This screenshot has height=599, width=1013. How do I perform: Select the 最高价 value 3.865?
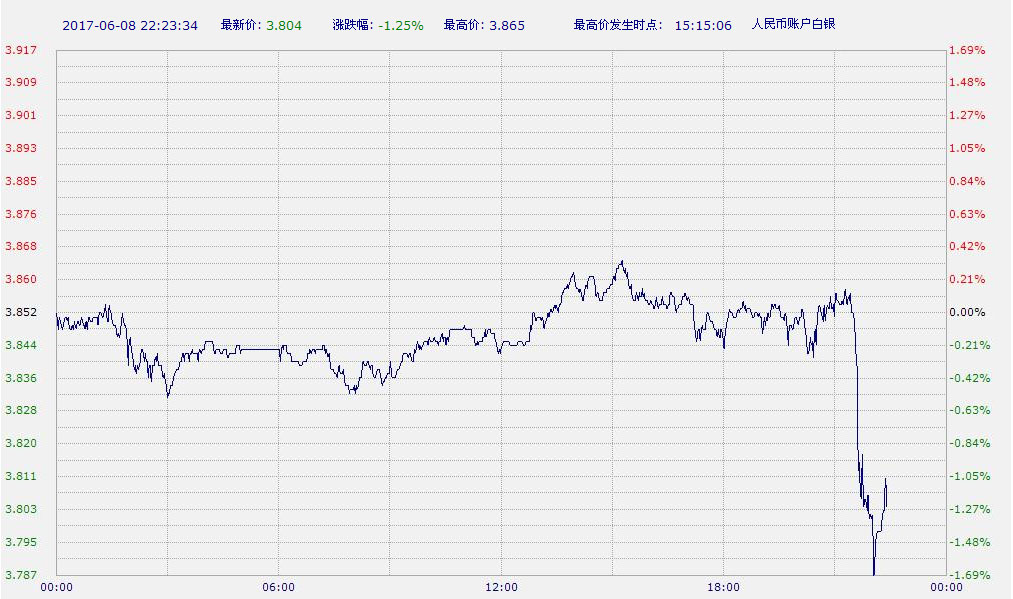click(x=507, y=26)
